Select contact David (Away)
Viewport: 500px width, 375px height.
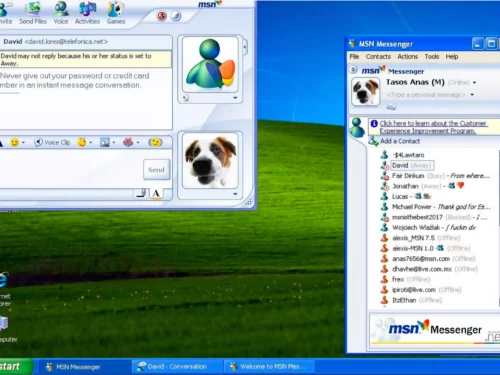click(412, 165)
